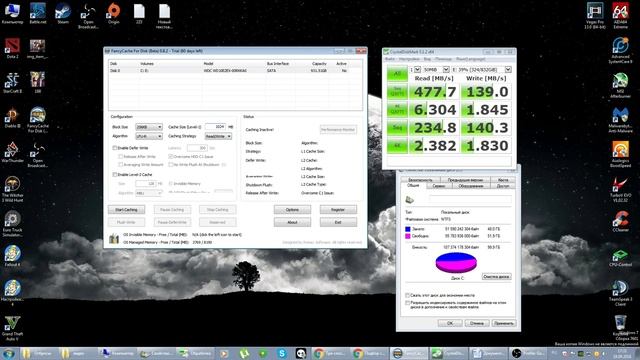Launch CCleaner desktop shortcut
The image size is (640, 360).
click(x=620, y=222)
